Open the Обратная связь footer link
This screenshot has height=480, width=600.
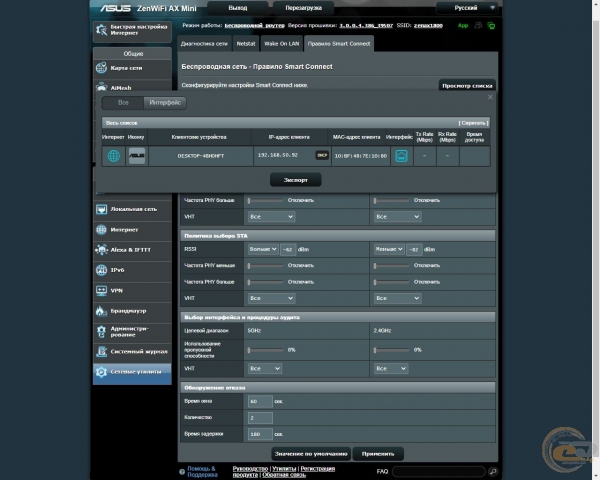click(284, 475)
